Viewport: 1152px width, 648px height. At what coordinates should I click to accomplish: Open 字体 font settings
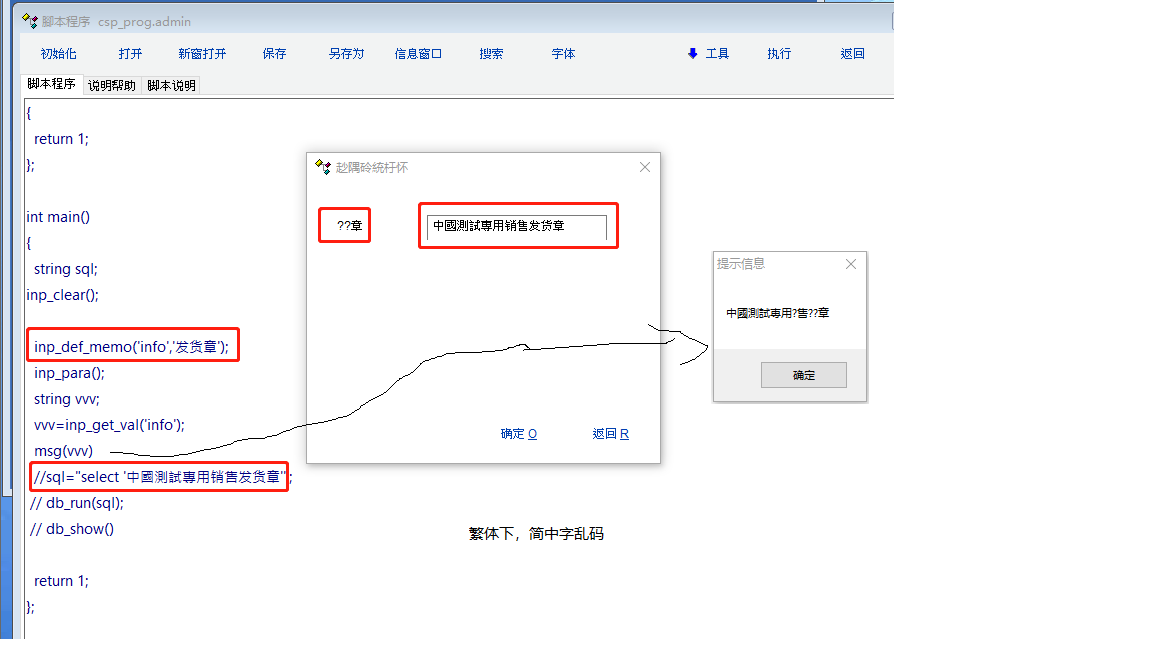tap(563, 54)
